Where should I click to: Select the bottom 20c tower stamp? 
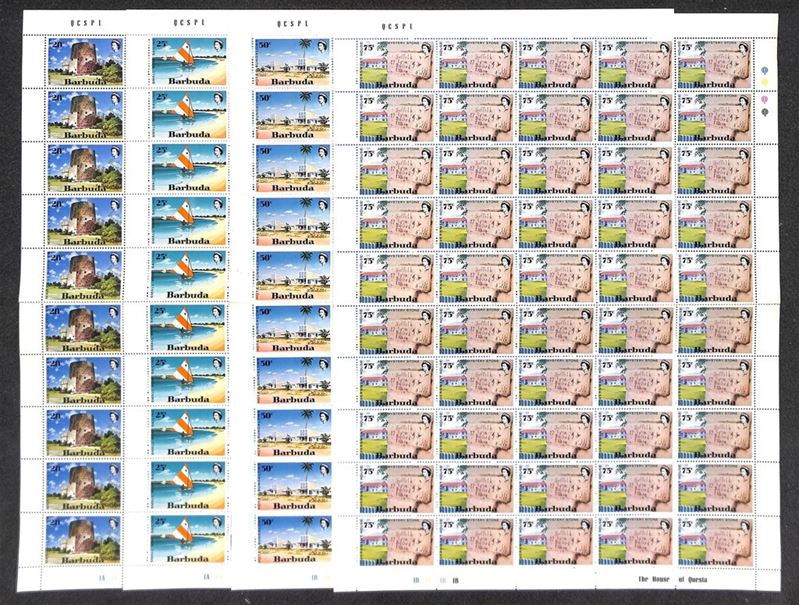coord(83,539)
